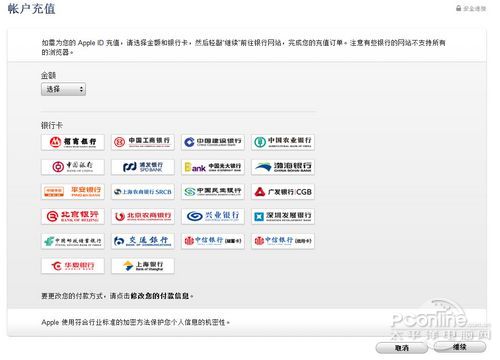Select Bank of Communications 交通银行
Viewport: 500px width, 360px height.
(x=143, y=241)
